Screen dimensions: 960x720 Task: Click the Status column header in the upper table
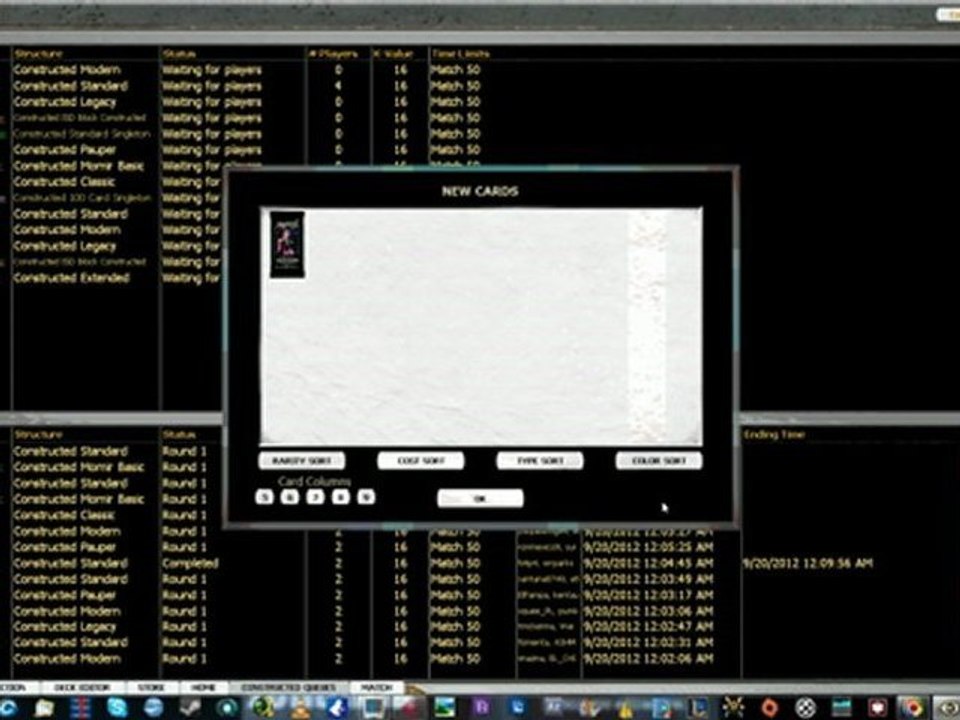[x=179, y=54]
